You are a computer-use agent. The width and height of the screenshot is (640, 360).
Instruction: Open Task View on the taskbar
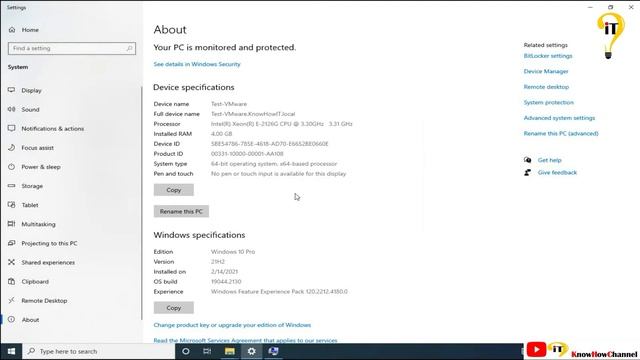[207, 351]
